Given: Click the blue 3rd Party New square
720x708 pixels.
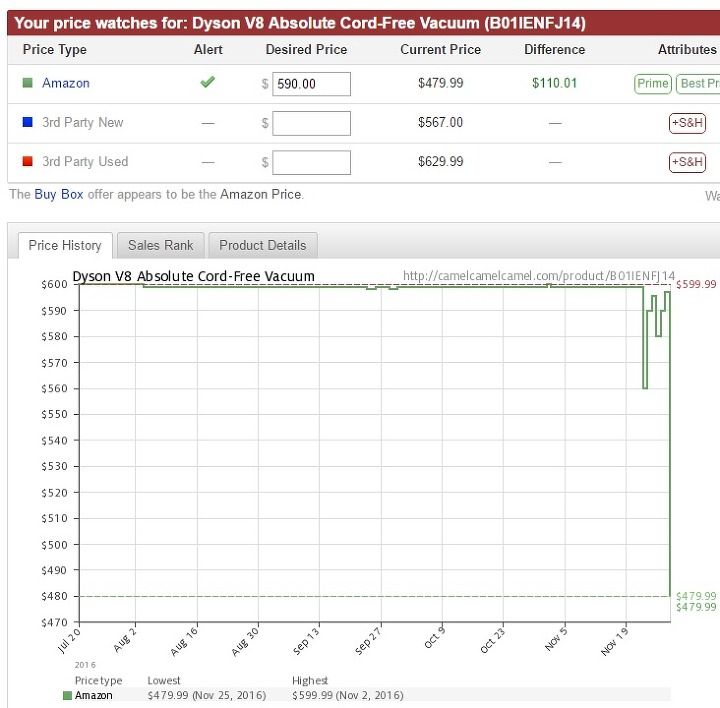Looking at the screenshot, I should pyautogui.click(x=28, y=122).
